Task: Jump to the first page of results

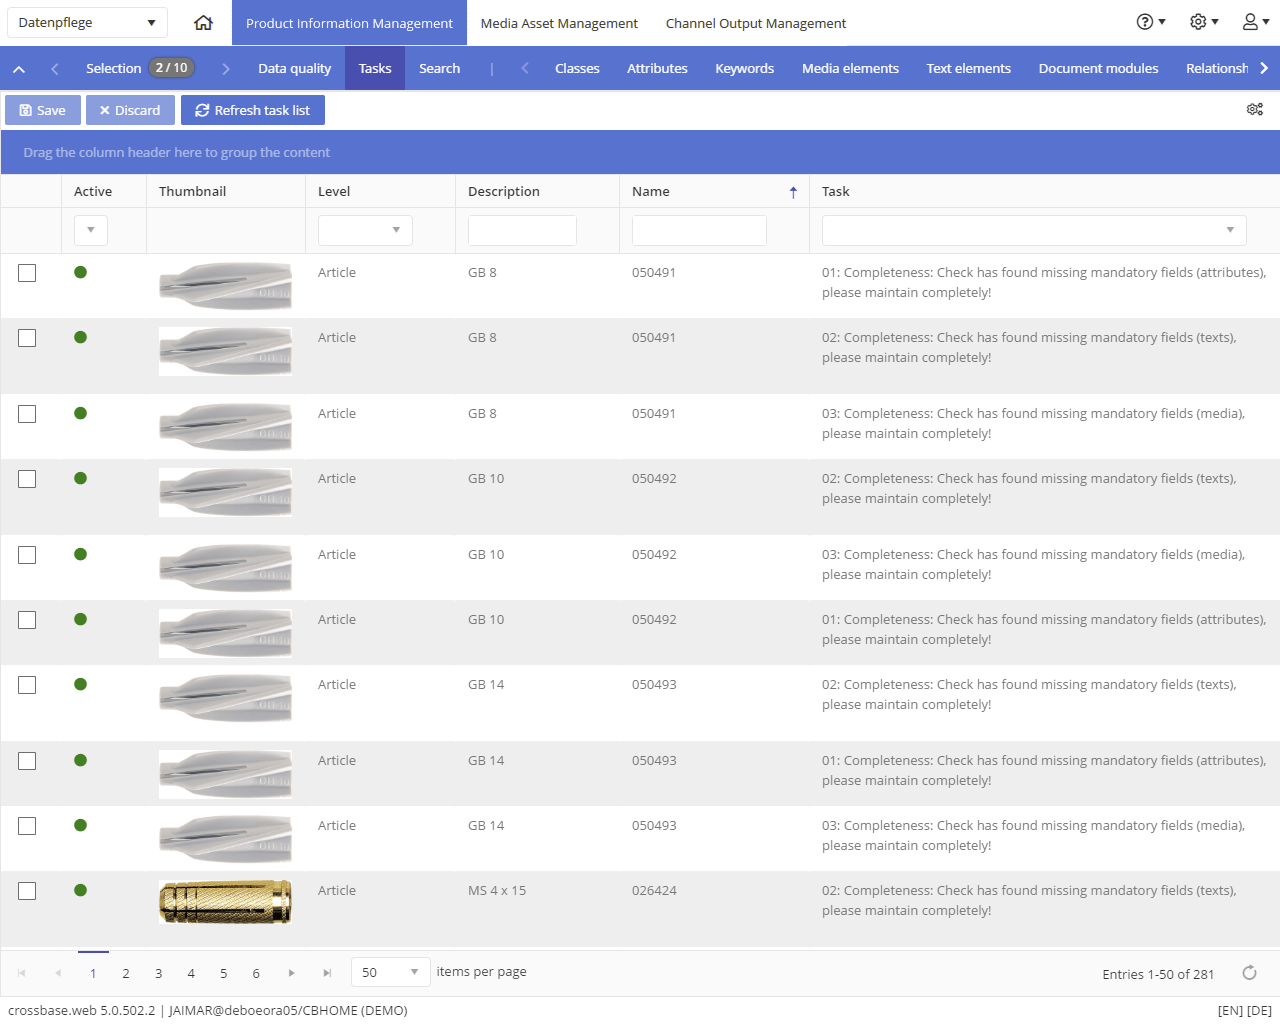Action: [x=22, y=973]
